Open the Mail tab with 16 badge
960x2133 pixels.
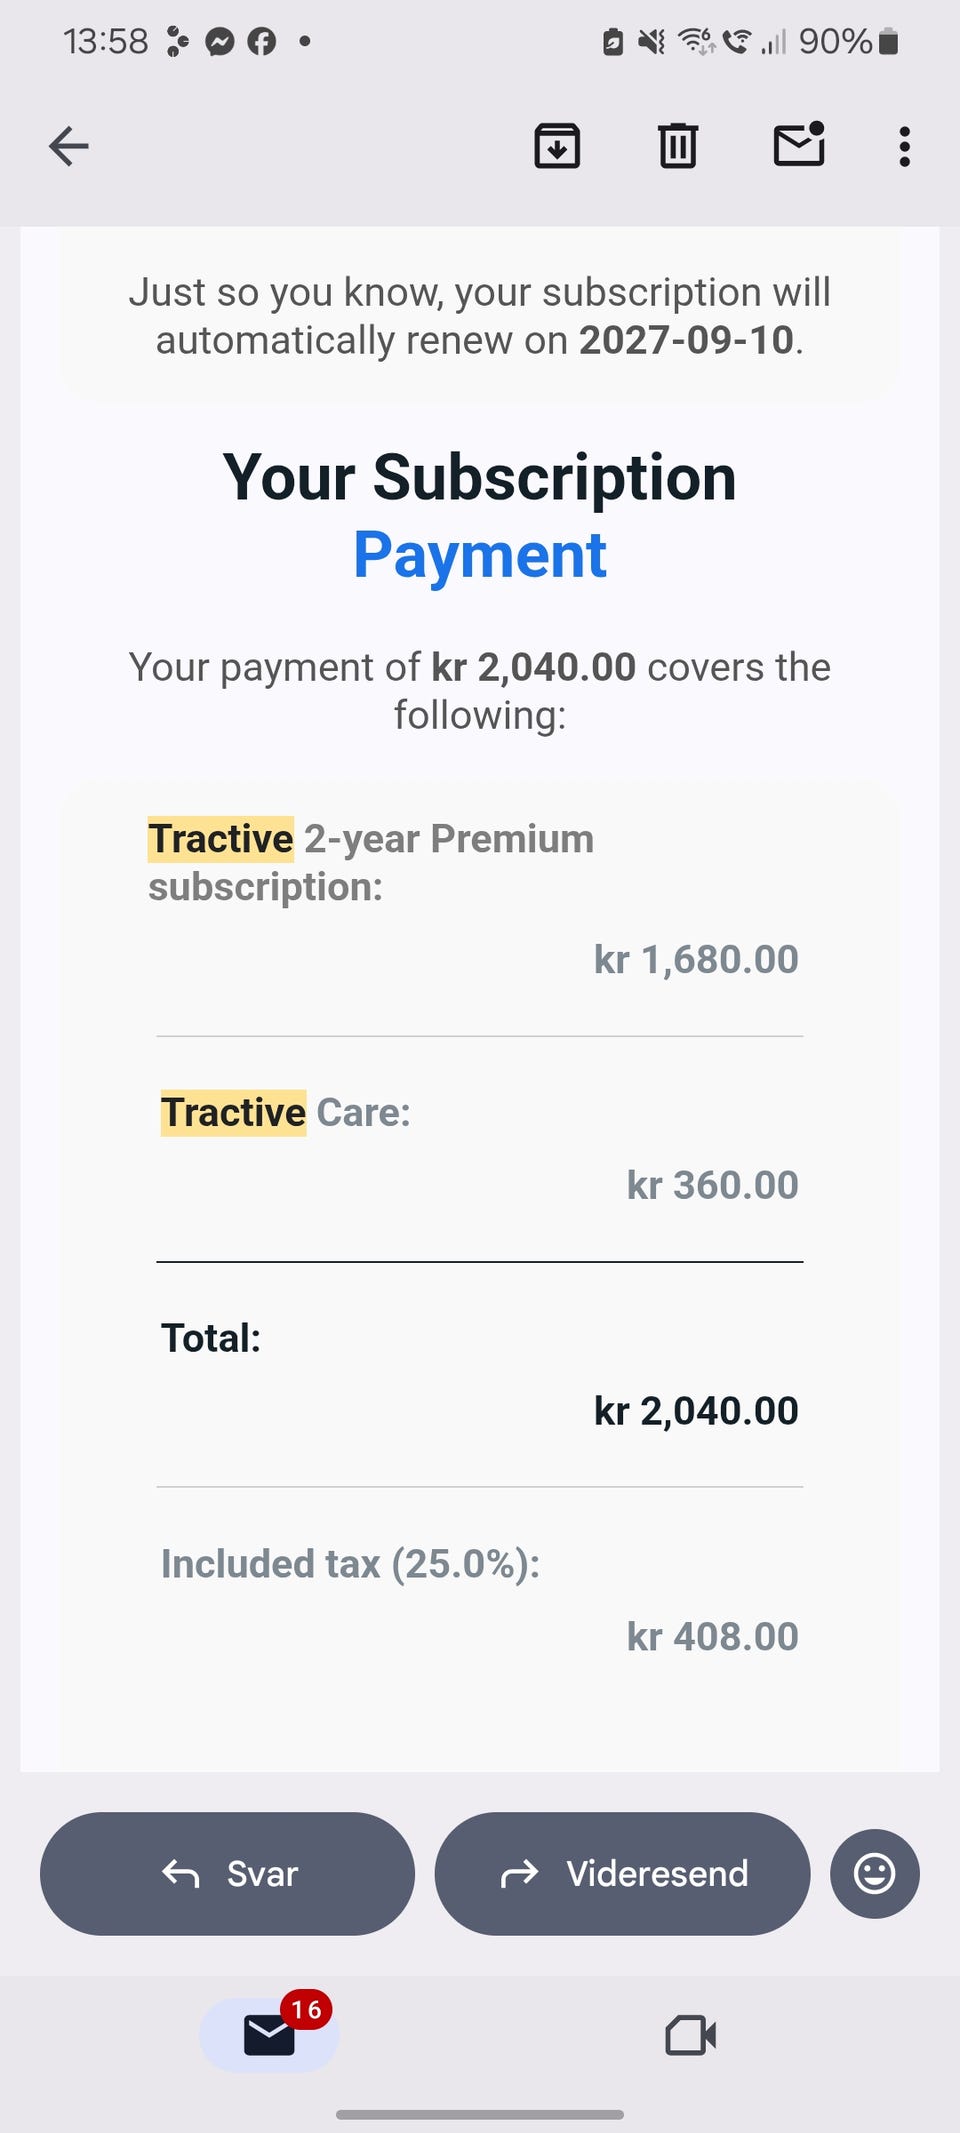pyautogui.click(x=270, y=2034)
